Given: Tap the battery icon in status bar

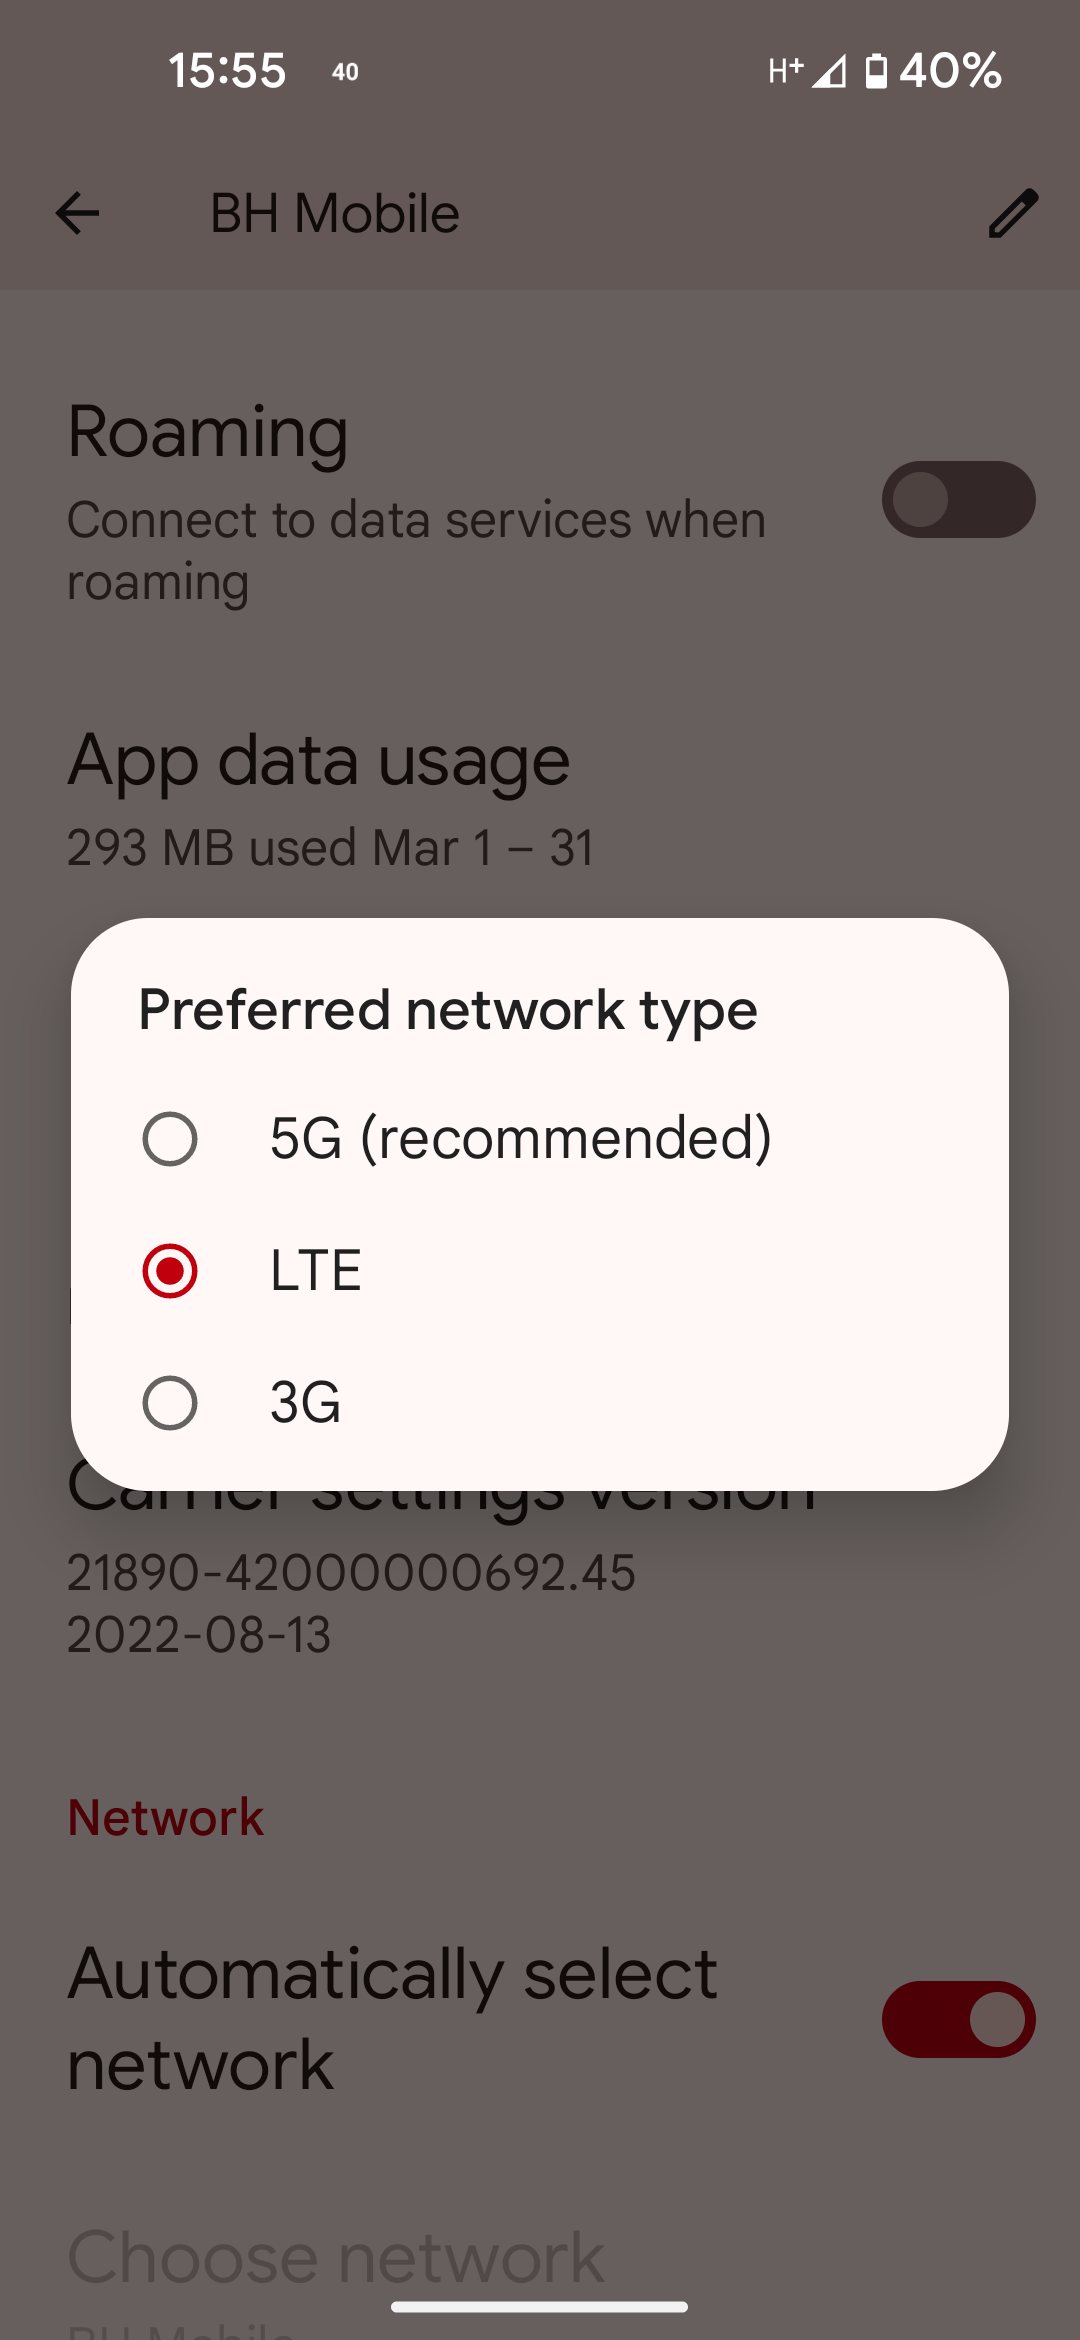Looking at the screenshot, I should pyautogui.click(x=876, y=71).
